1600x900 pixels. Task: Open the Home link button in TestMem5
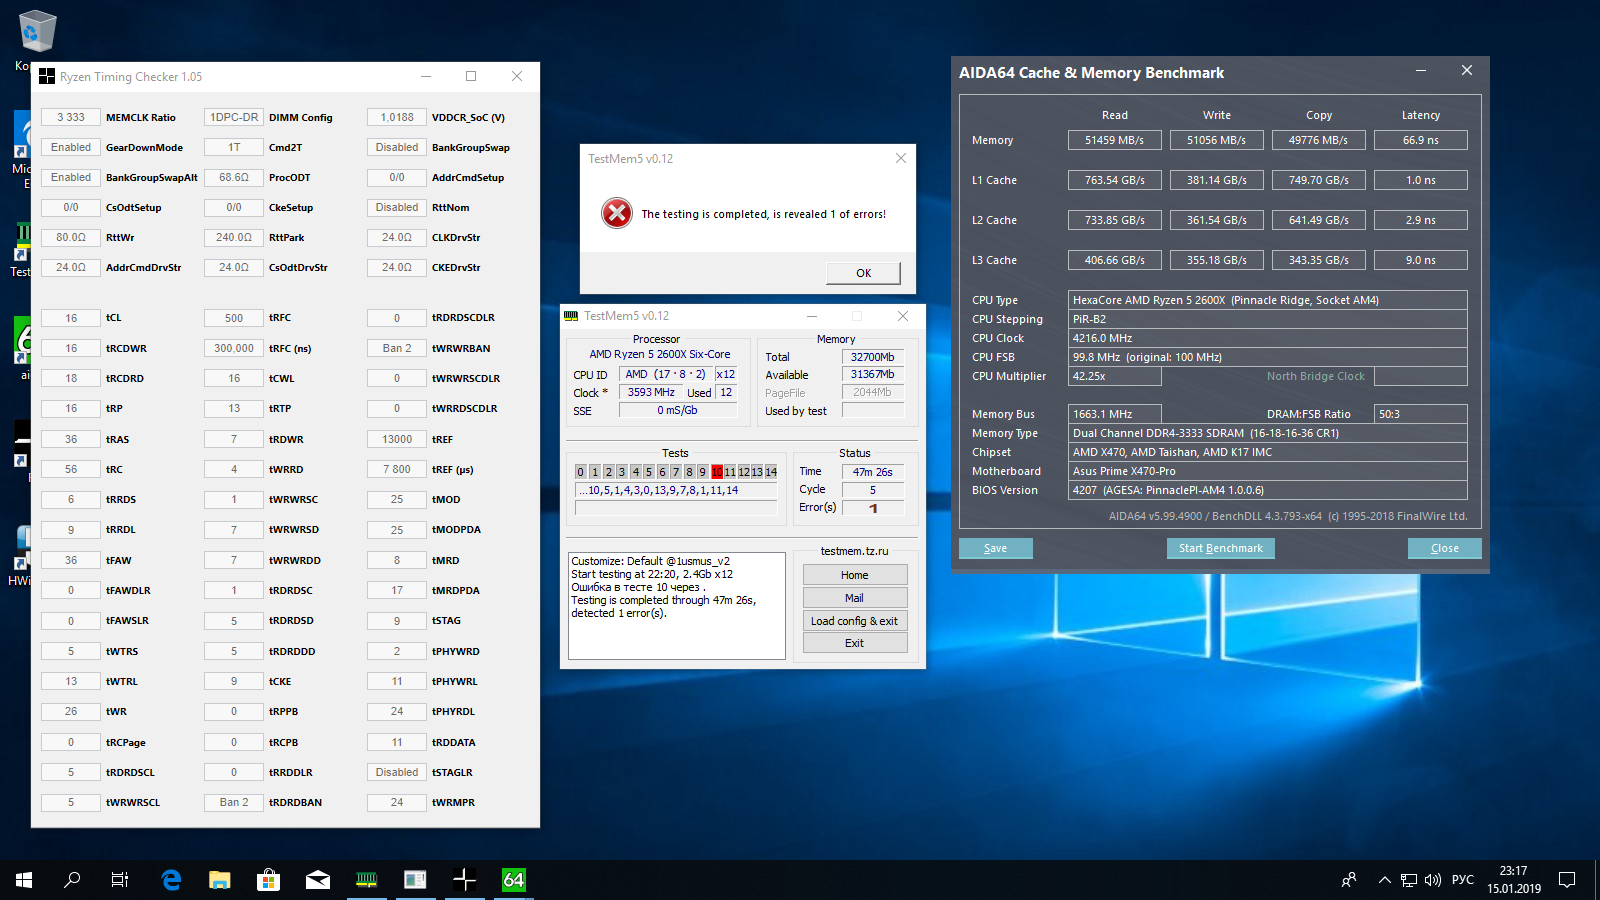coord(854,575)
